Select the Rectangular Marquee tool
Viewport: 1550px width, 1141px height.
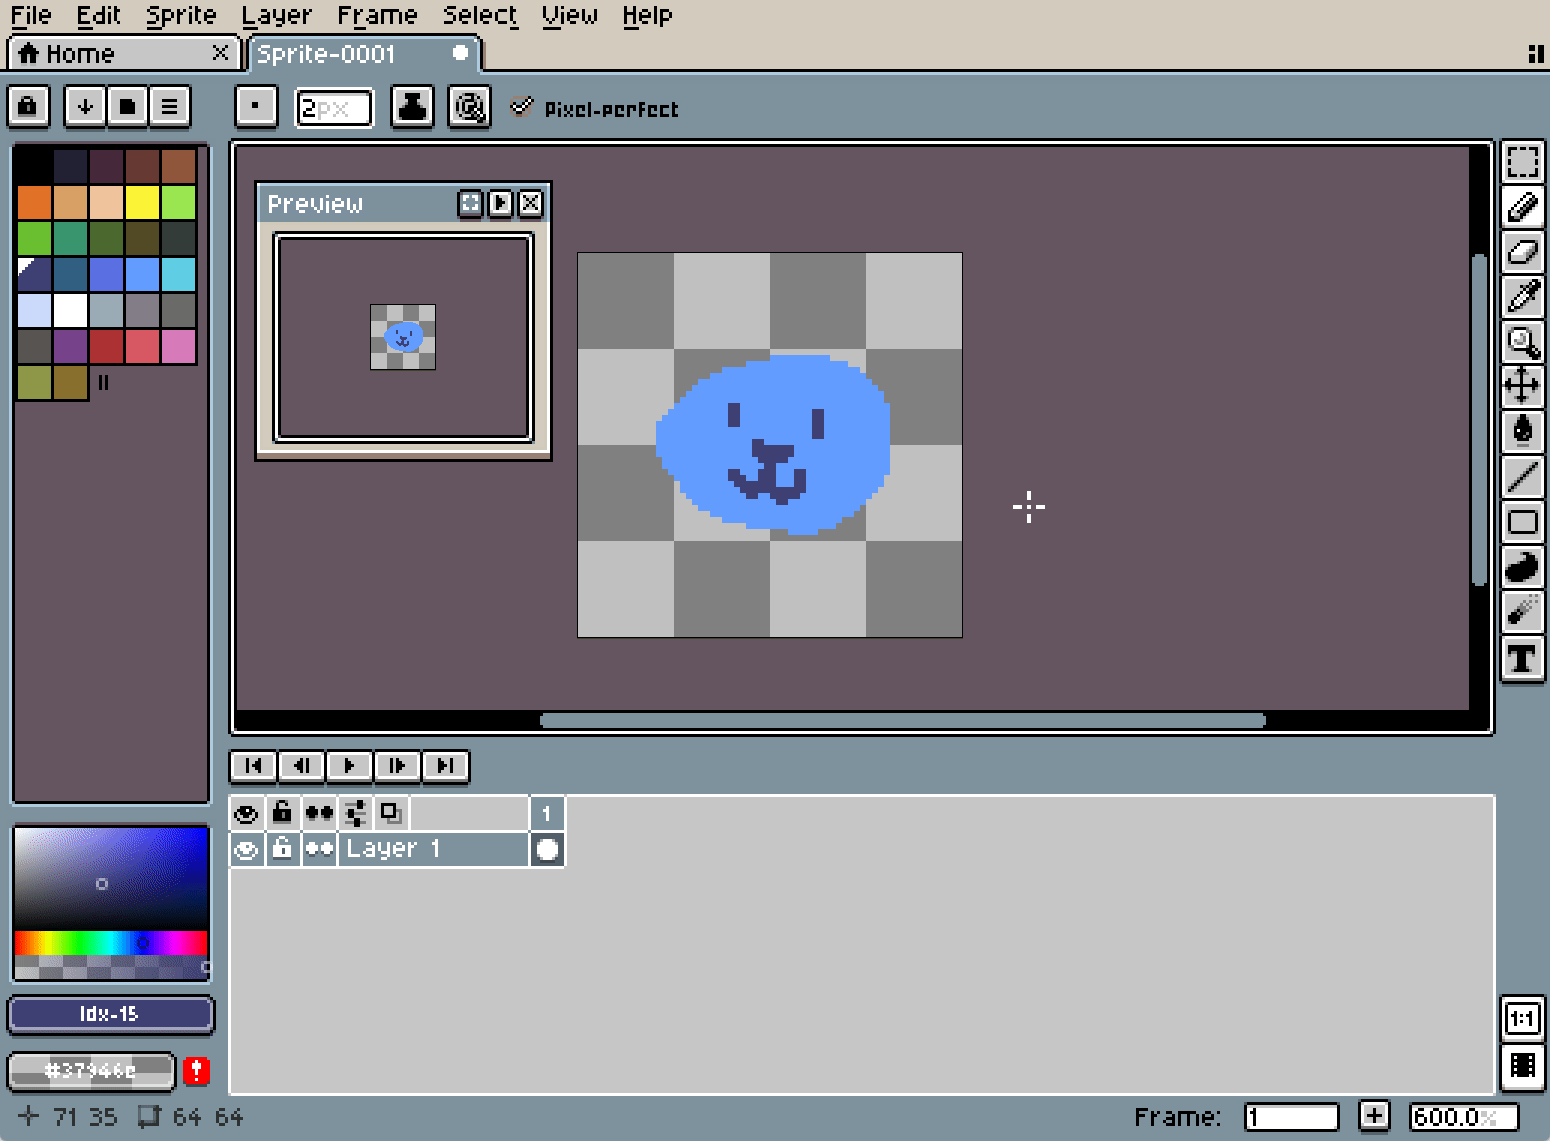(1522, 162)
